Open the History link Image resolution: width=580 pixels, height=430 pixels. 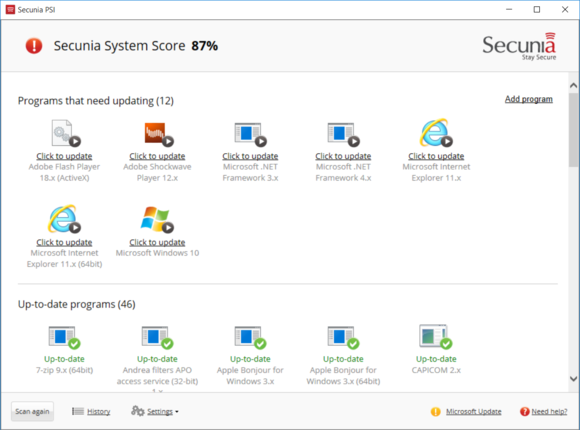point(99,411)
